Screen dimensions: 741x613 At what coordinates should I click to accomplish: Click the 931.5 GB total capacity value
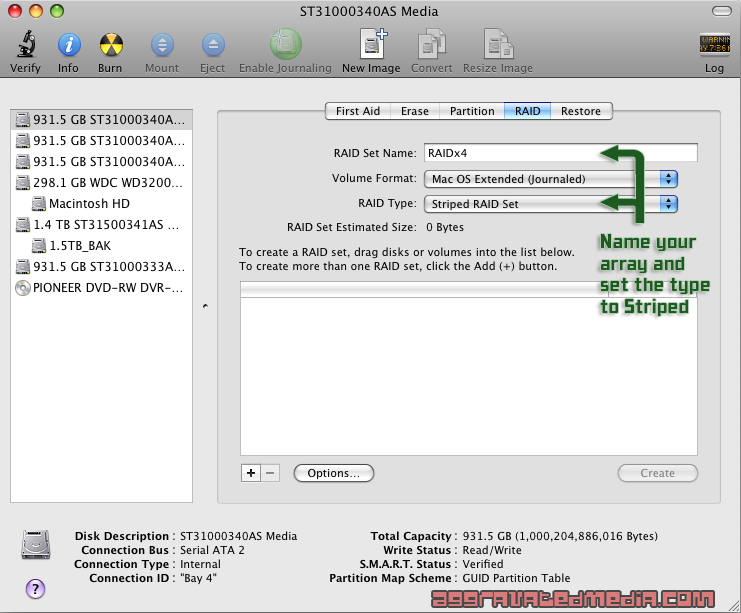pos(560,536)
